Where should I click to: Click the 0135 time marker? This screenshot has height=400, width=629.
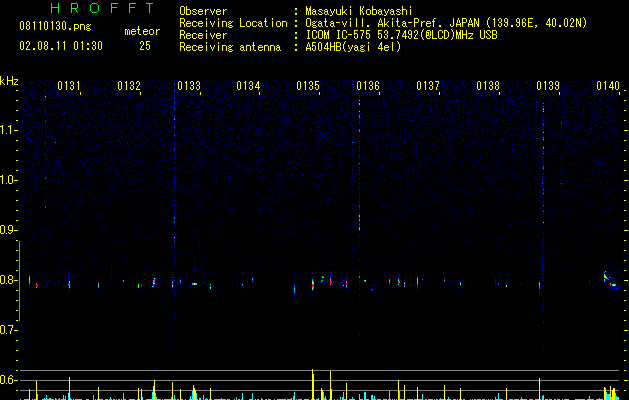(308, 85)
